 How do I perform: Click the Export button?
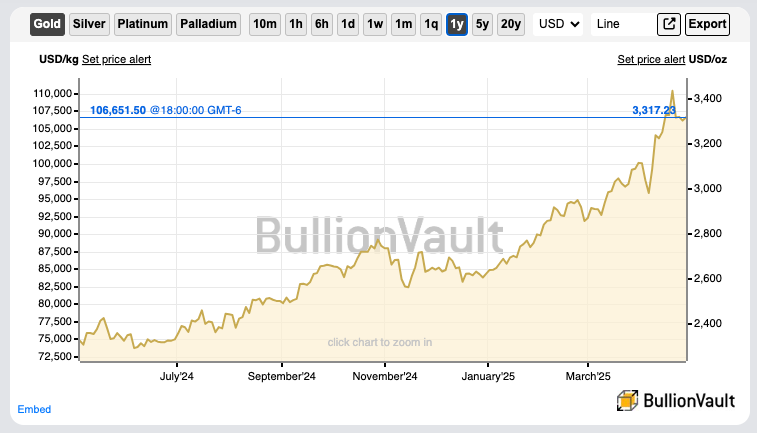click(707, 24)
